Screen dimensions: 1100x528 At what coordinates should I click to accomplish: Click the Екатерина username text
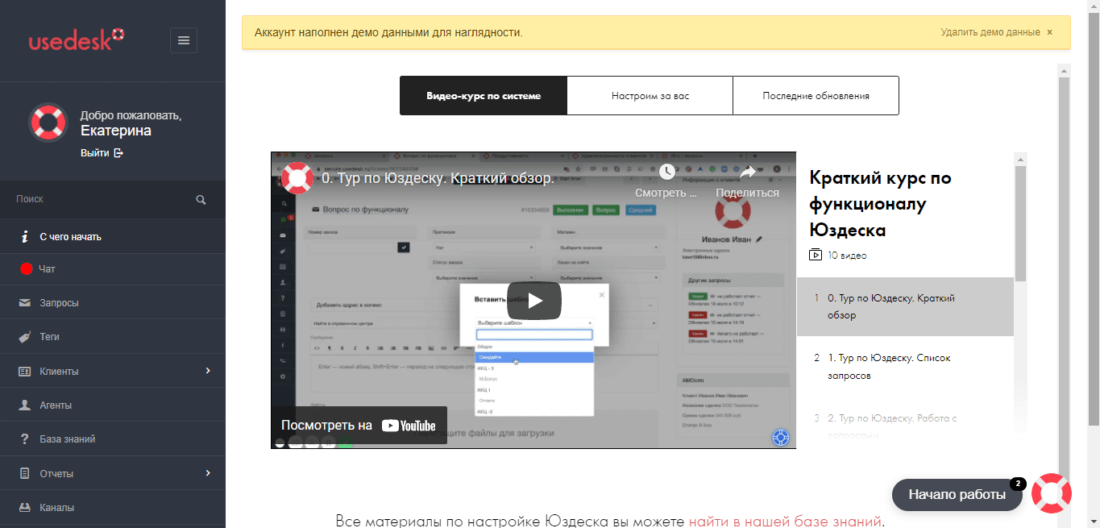(116, 131)
